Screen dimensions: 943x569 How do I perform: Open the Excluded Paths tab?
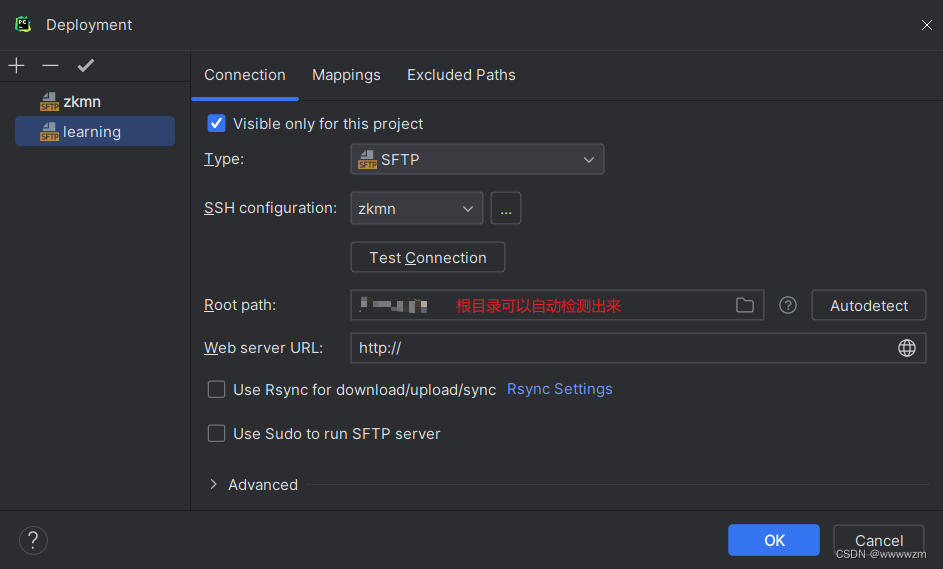pyautogui.click(x=461, y=75)
